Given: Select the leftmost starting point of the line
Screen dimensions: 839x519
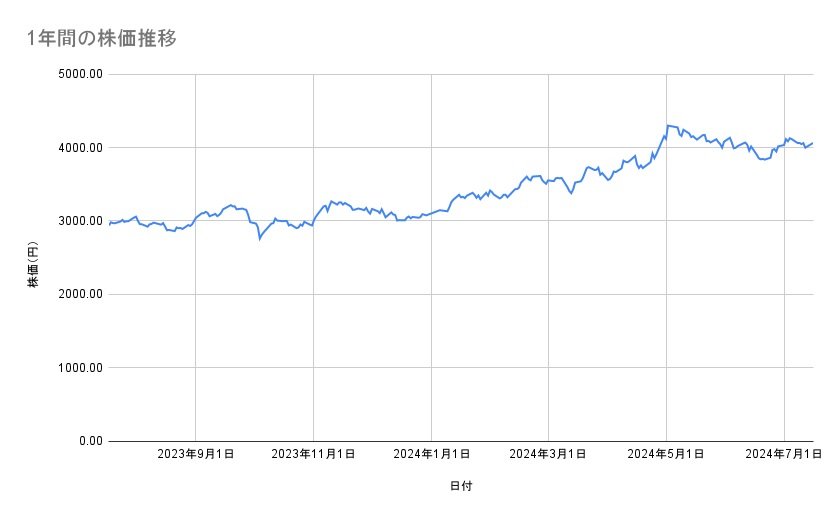Looking at the screenshot, I should pyautogui.click(x=109, y=224).
